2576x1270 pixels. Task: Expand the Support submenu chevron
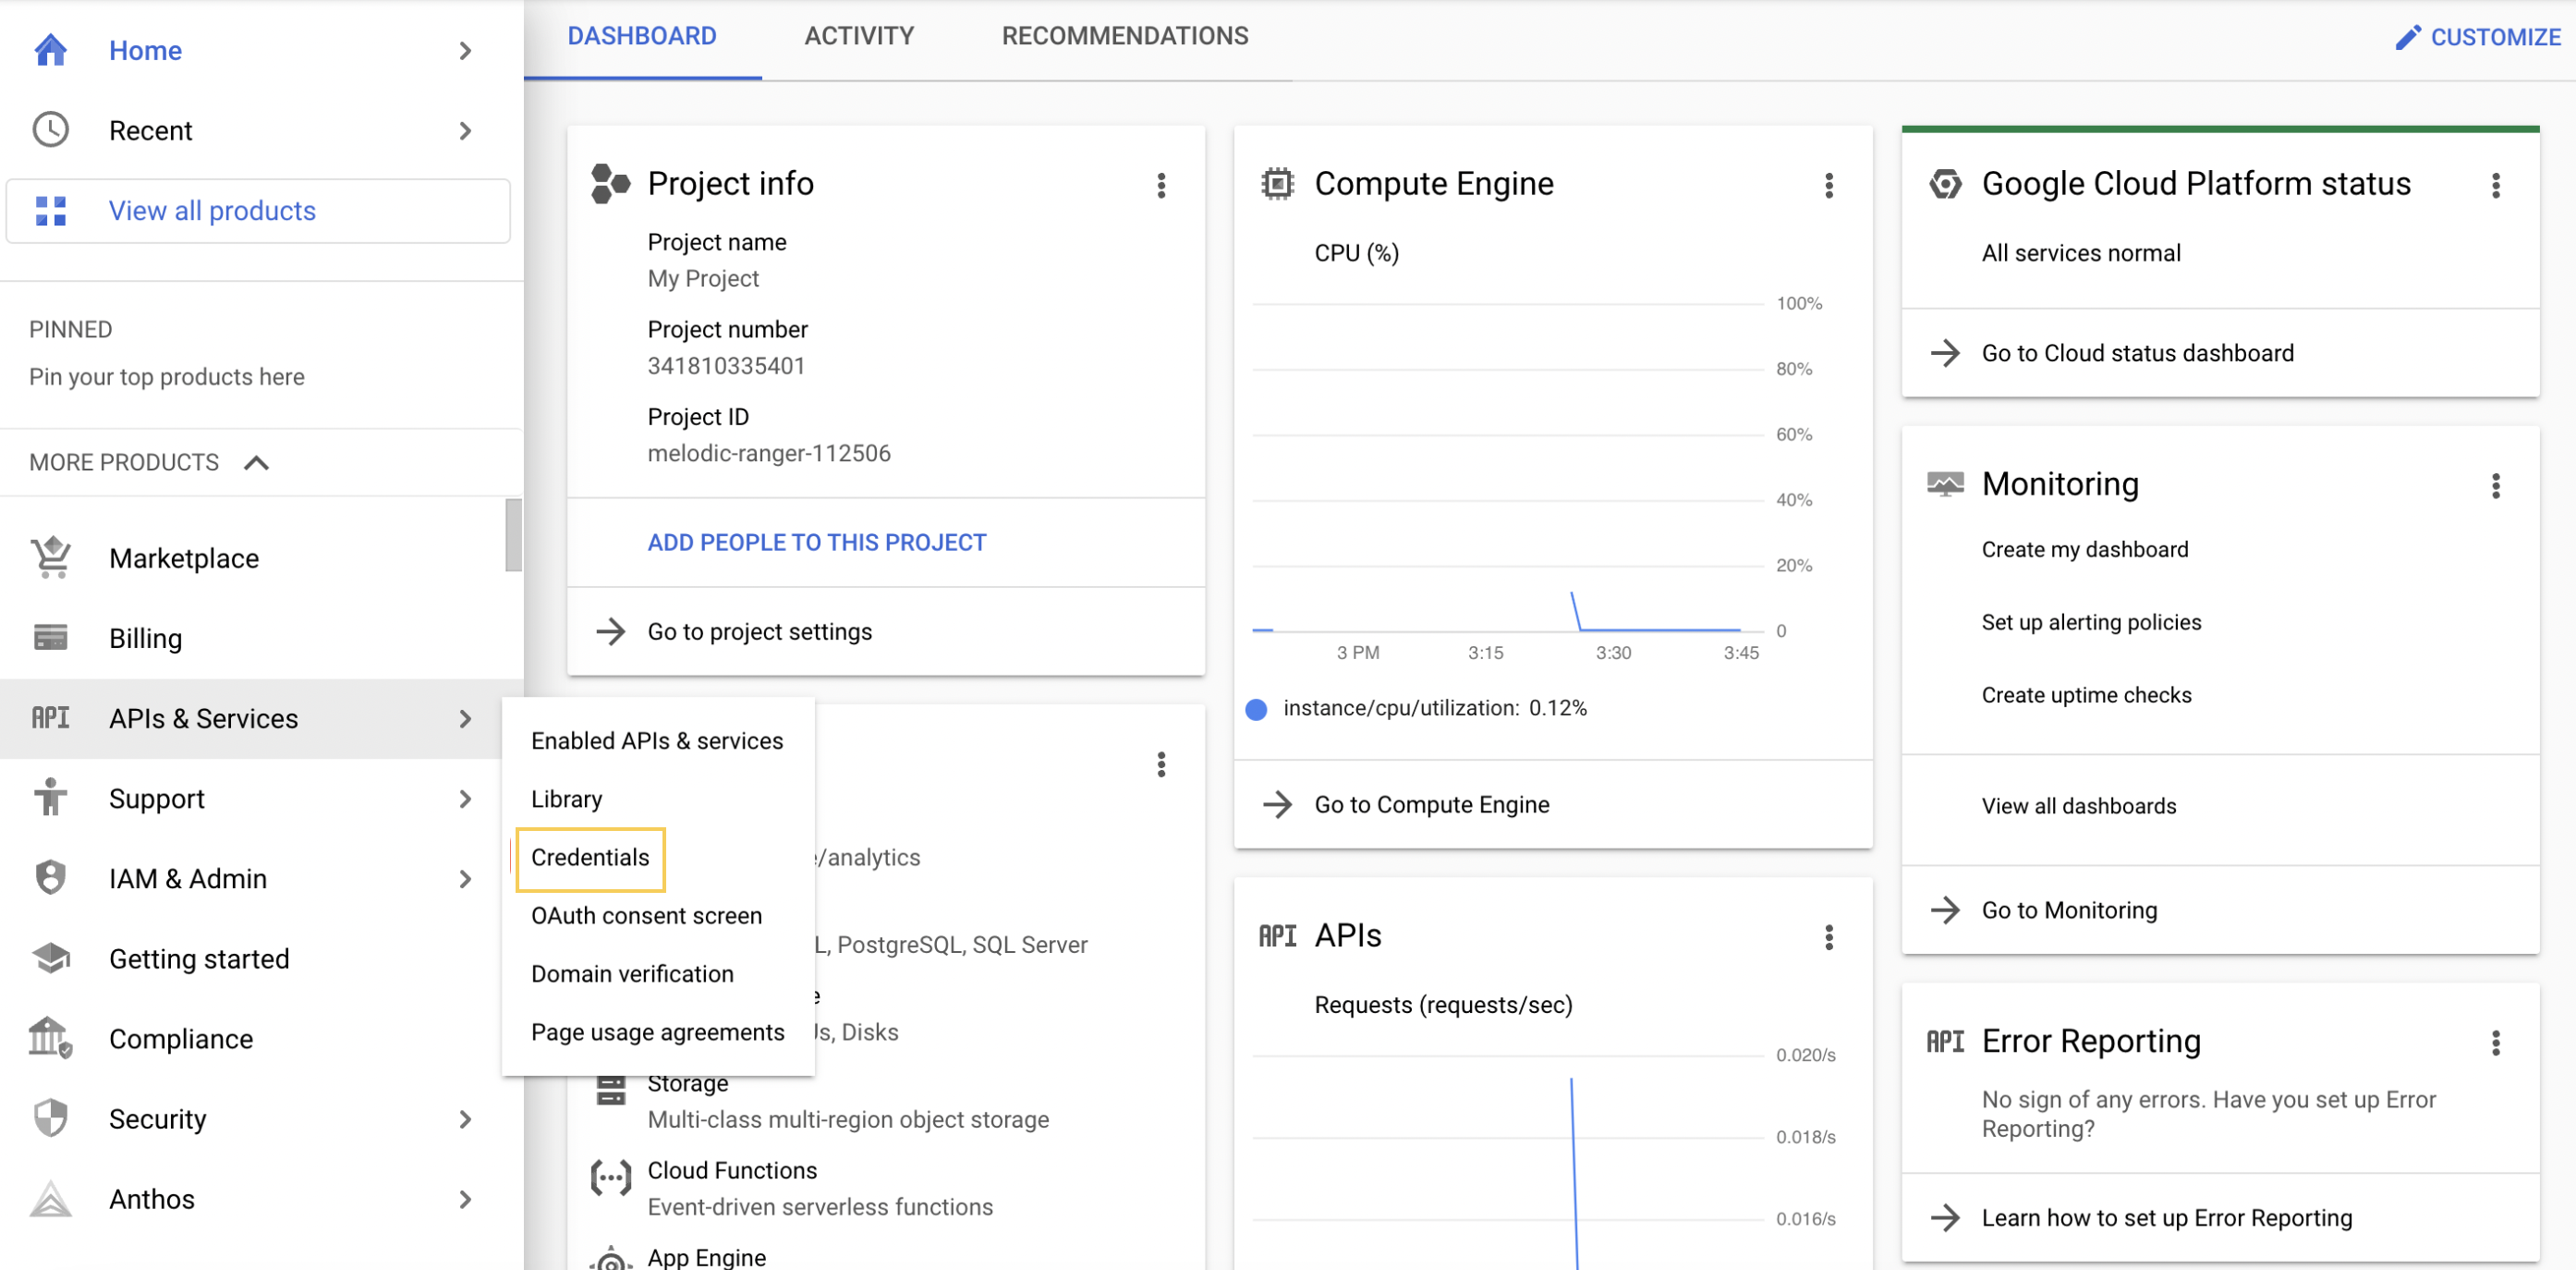pyautogui.click(x=465, y=798)
